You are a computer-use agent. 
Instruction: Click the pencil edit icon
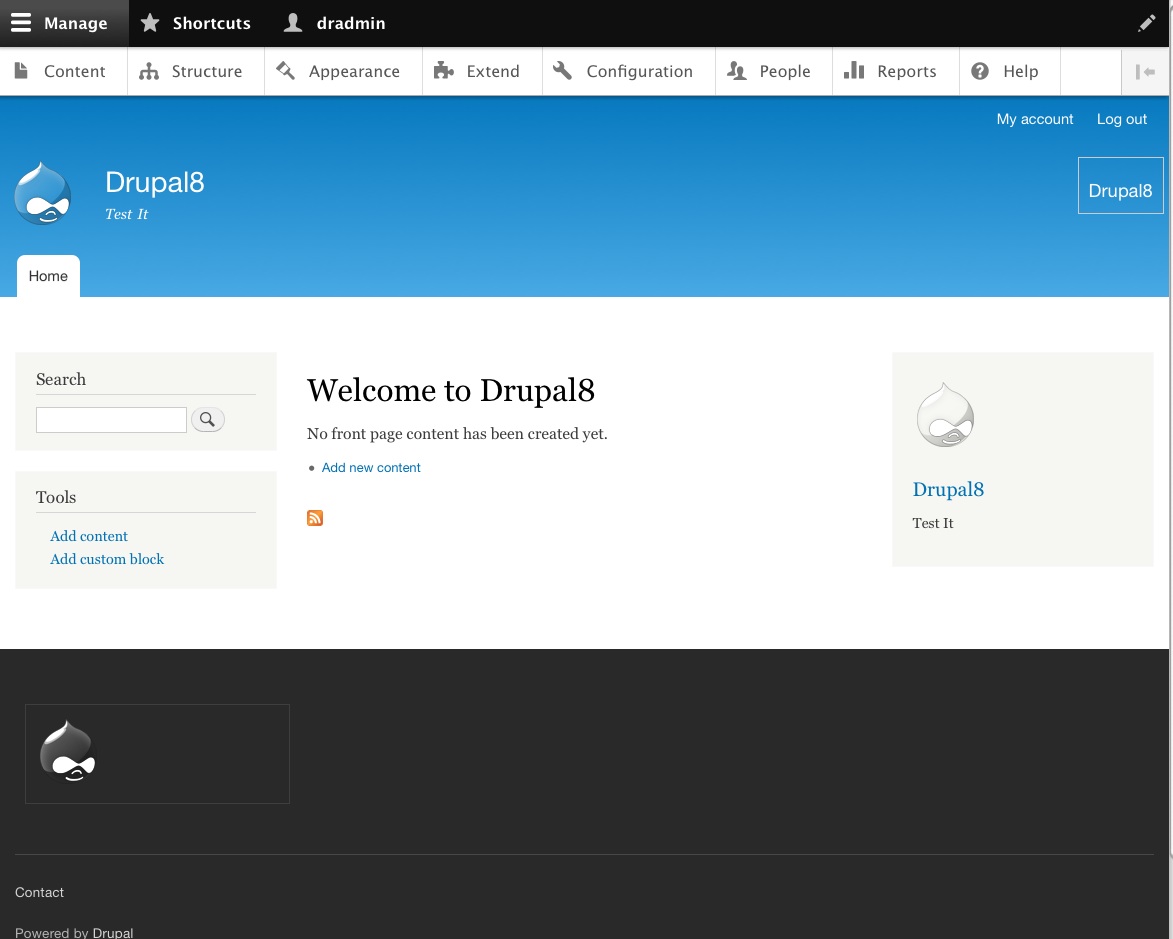pyautogui.click(x=1146, y=23)
